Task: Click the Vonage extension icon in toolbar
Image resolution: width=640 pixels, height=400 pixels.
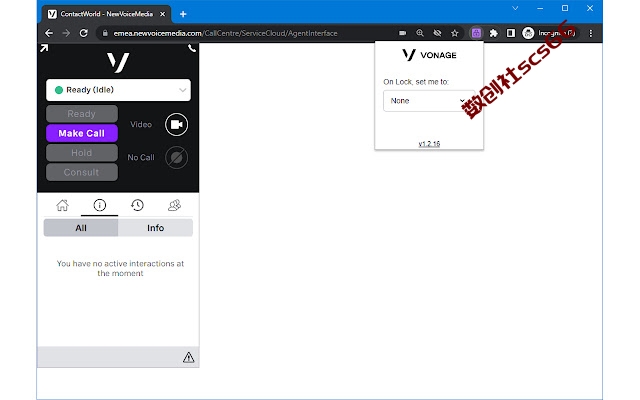Action: click(x=476, y=33)
